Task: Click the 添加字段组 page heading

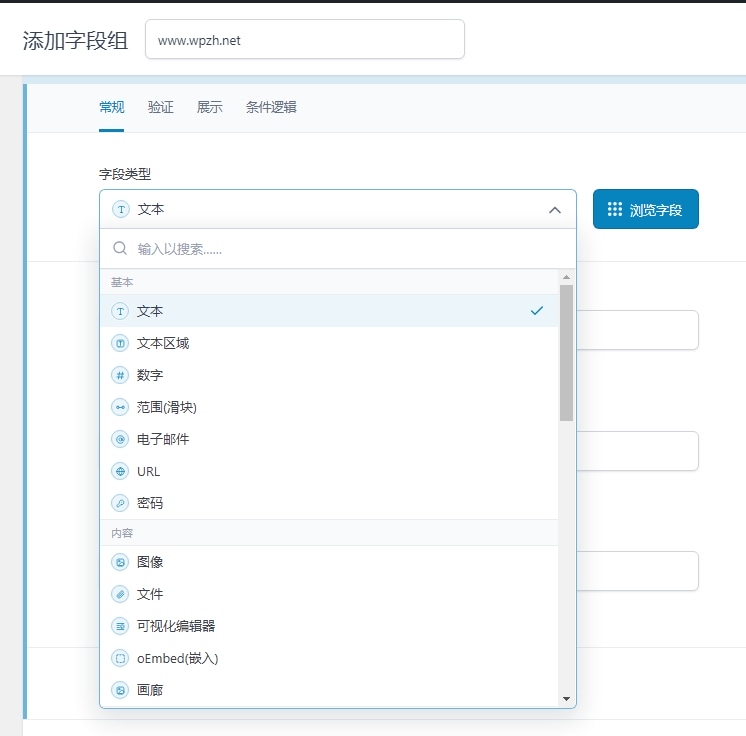Action: point(75,40)
